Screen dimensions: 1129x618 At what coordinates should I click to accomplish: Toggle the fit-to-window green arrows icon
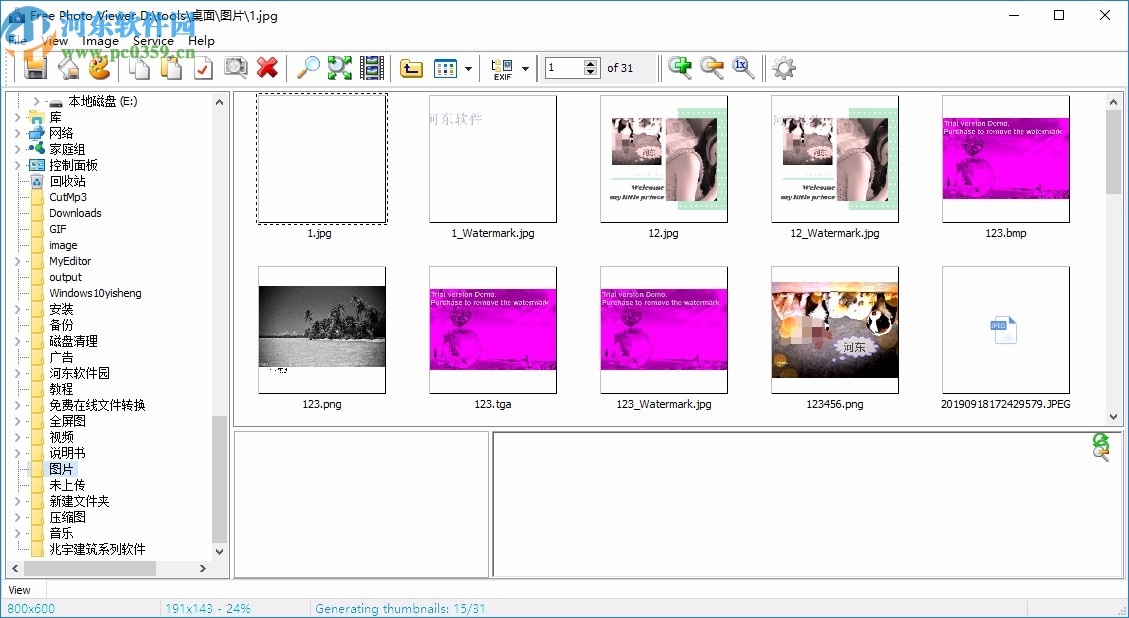point(339,67)
